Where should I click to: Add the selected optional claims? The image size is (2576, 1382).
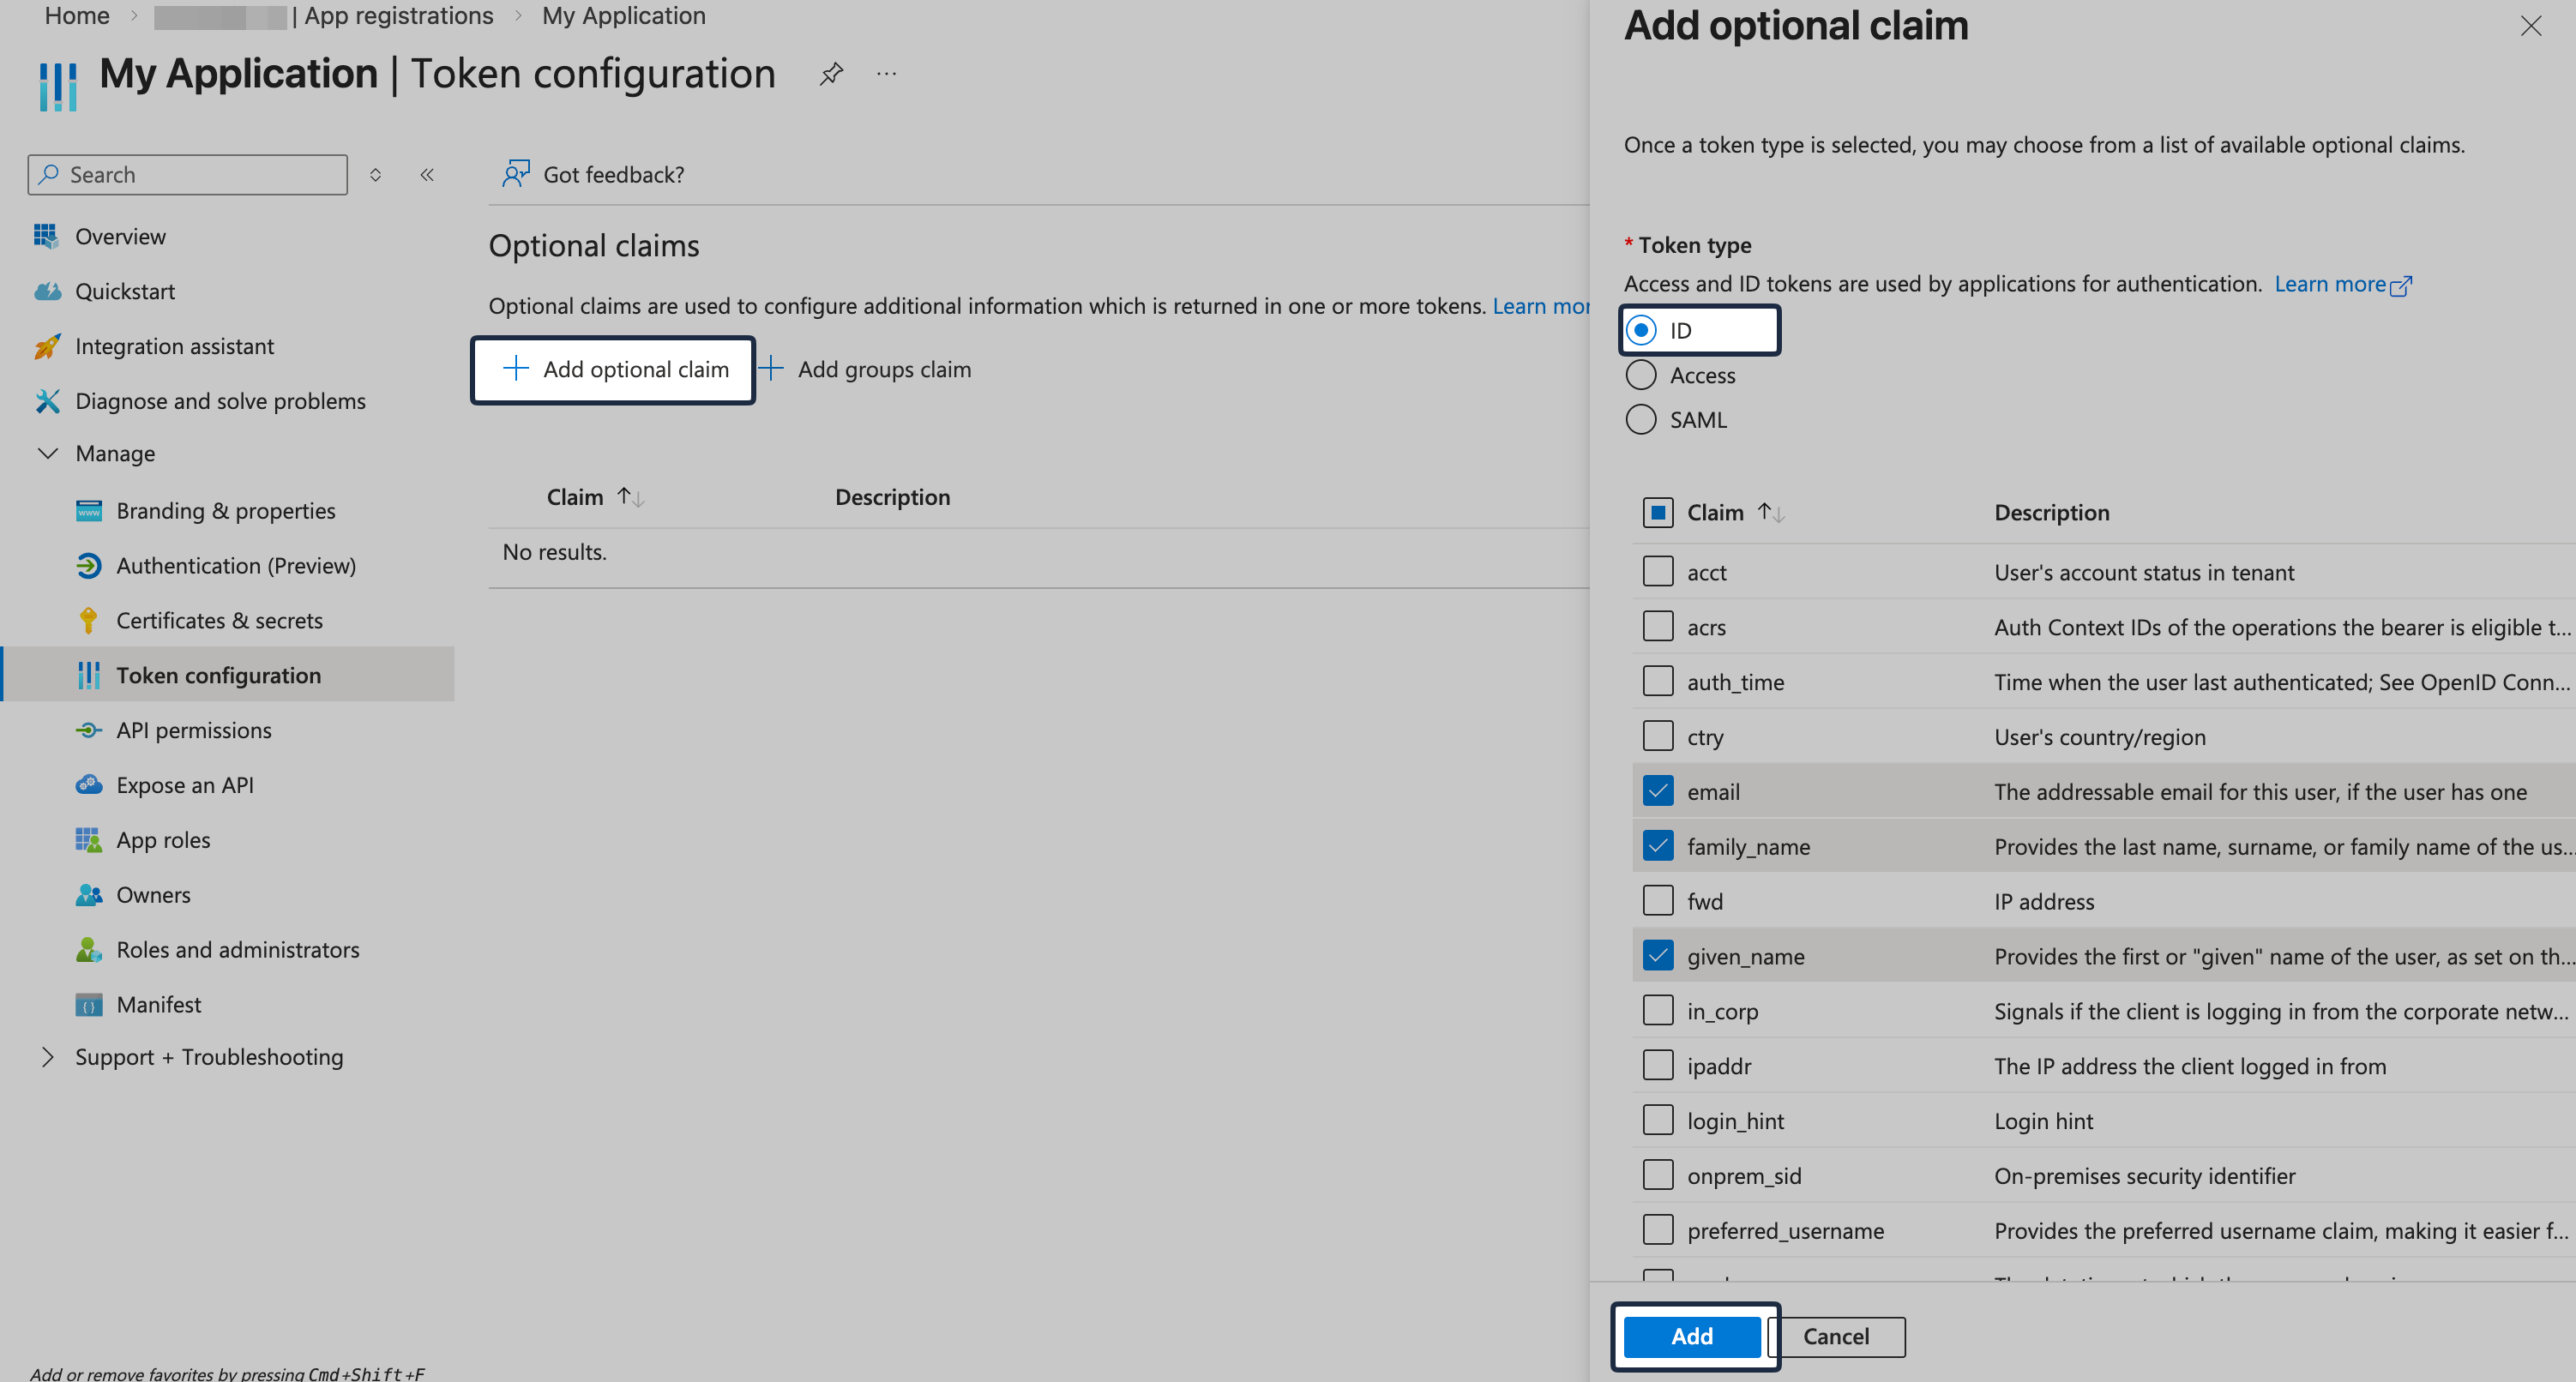click(x=1692, y=1336)
